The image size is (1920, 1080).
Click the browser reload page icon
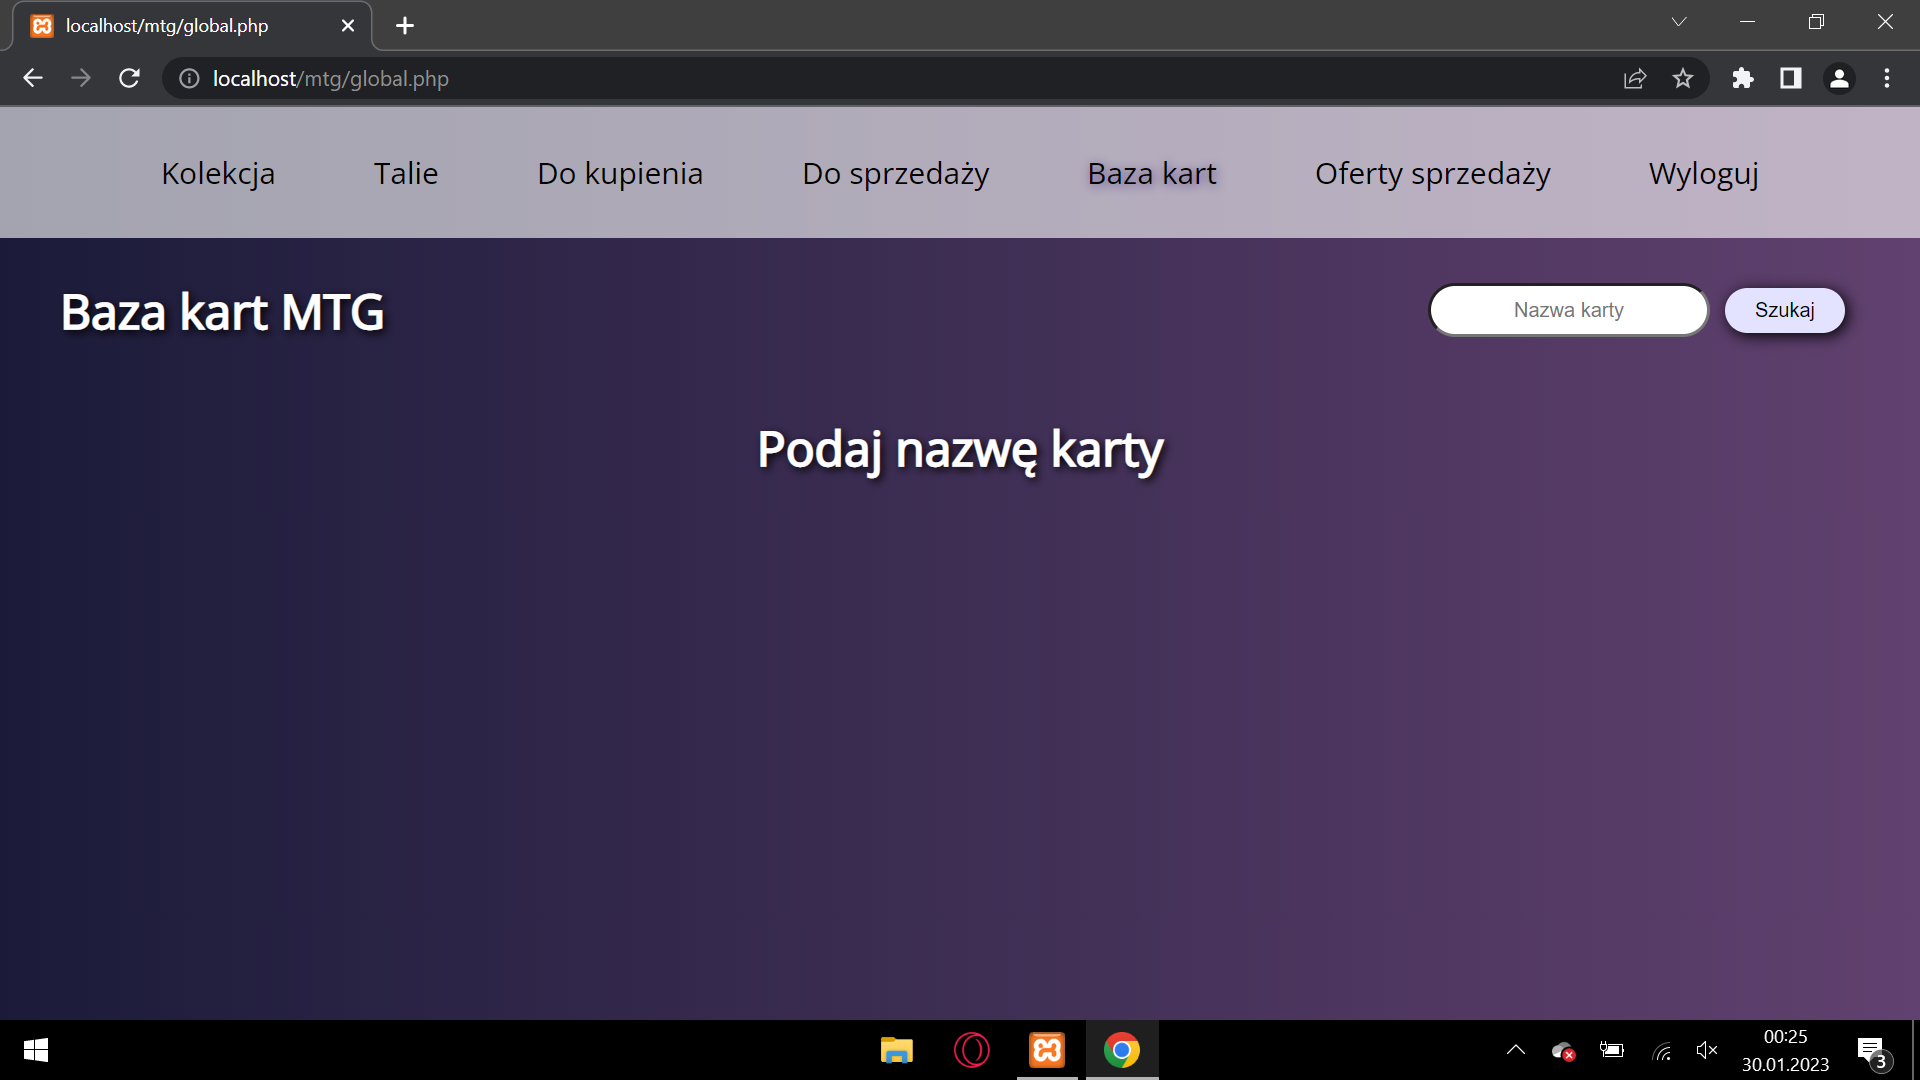coord(129,78)
